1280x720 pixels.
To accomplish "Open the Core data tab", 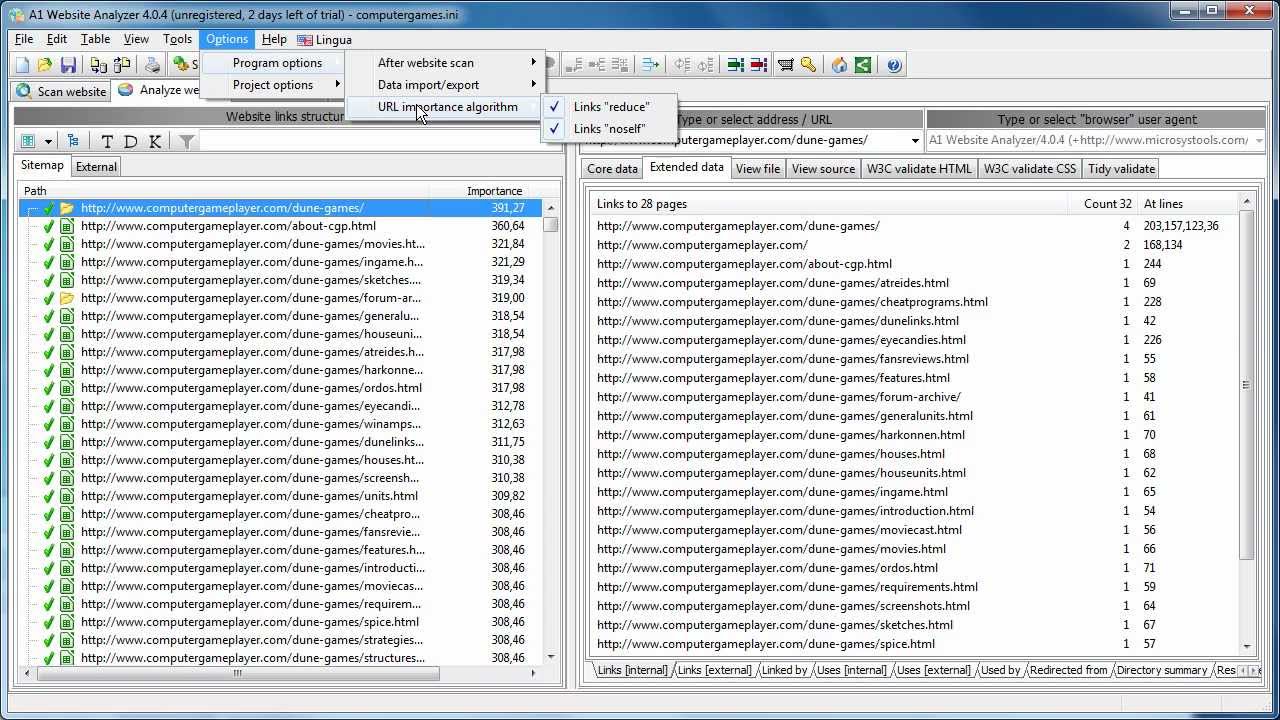I will pyautogui.click(x=612, y=169).
